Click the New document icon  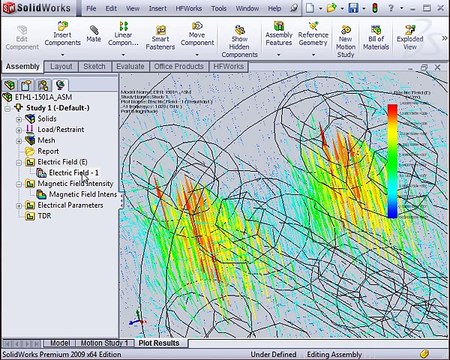[310, 8]
